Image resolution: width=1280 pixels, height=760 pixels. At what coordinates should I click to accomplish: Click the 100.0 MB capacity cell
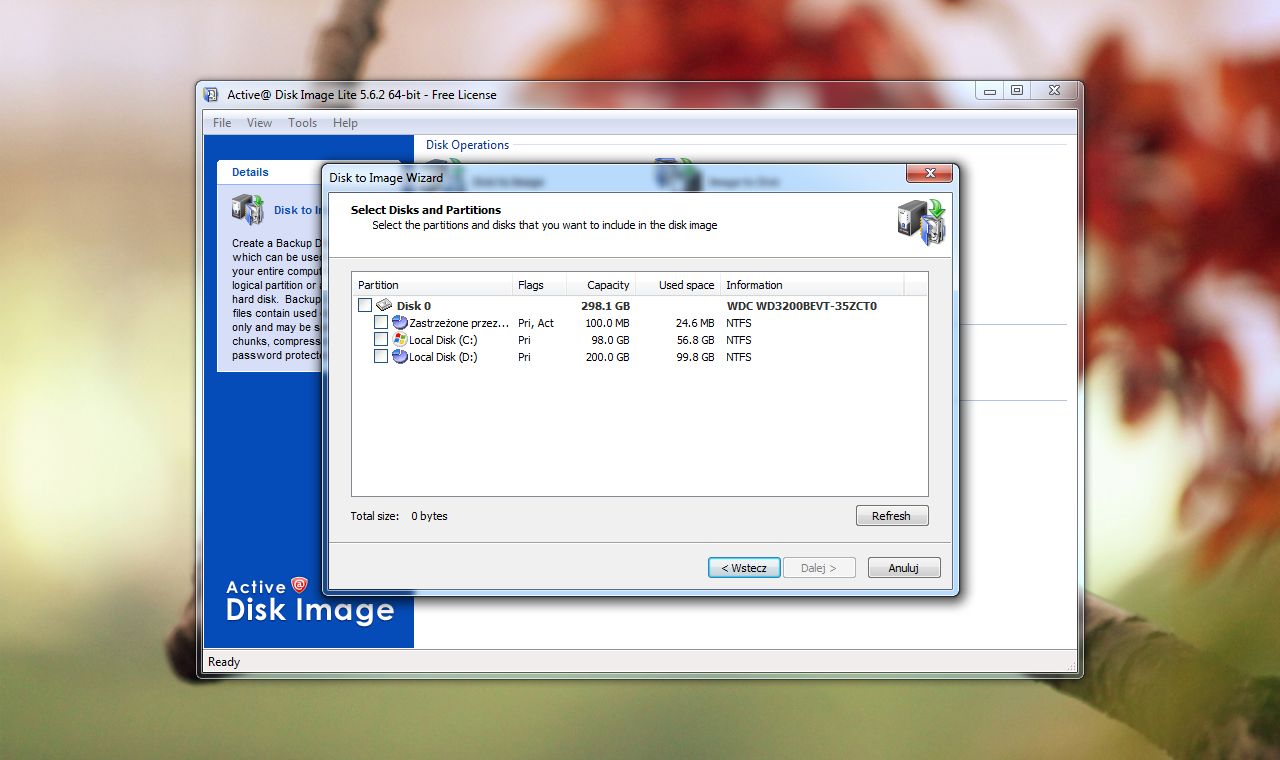607,323
